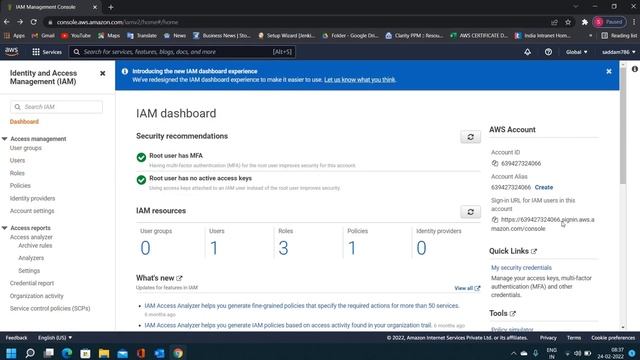Dismiss the new IAM dashboard banner

tap(609, 71)
